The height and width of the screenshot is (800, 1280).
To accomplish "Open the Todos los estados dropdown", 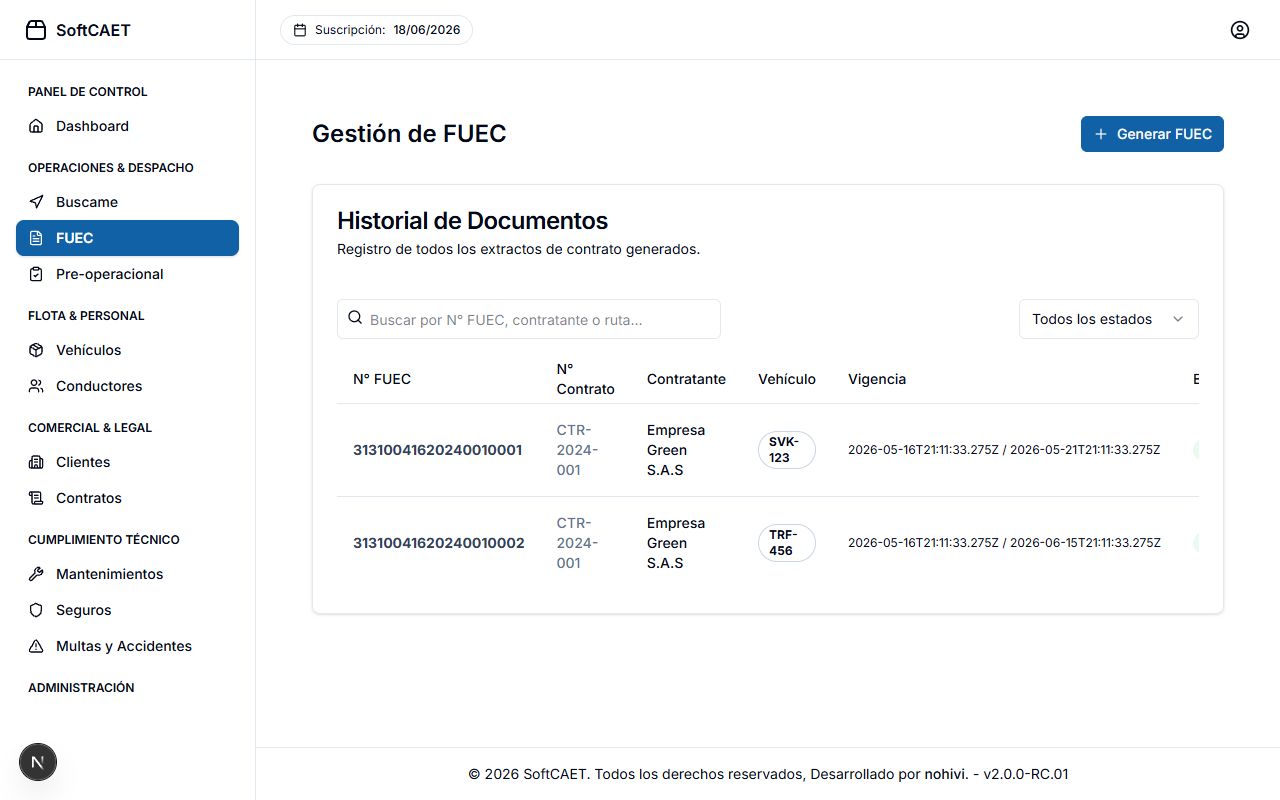I will (x=1109, y=319).
